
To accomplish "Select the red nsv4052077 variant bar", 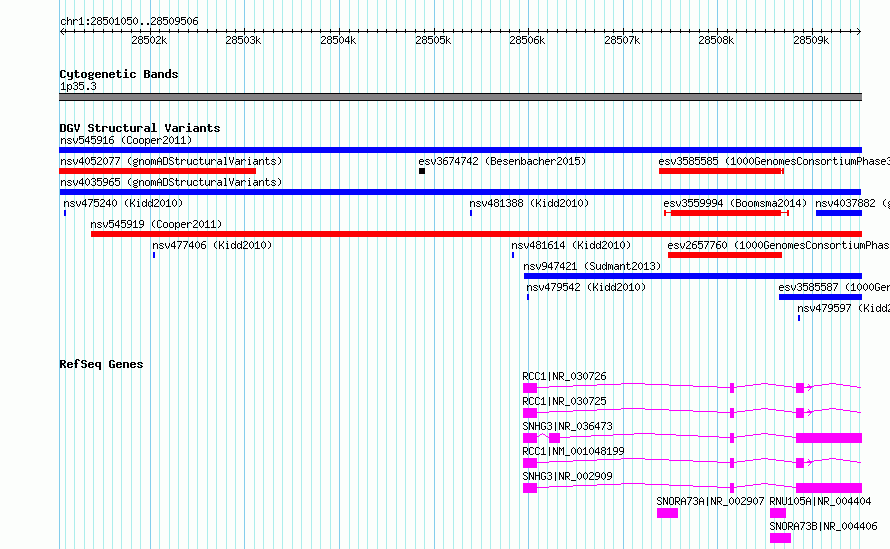I will pos(157,171).
